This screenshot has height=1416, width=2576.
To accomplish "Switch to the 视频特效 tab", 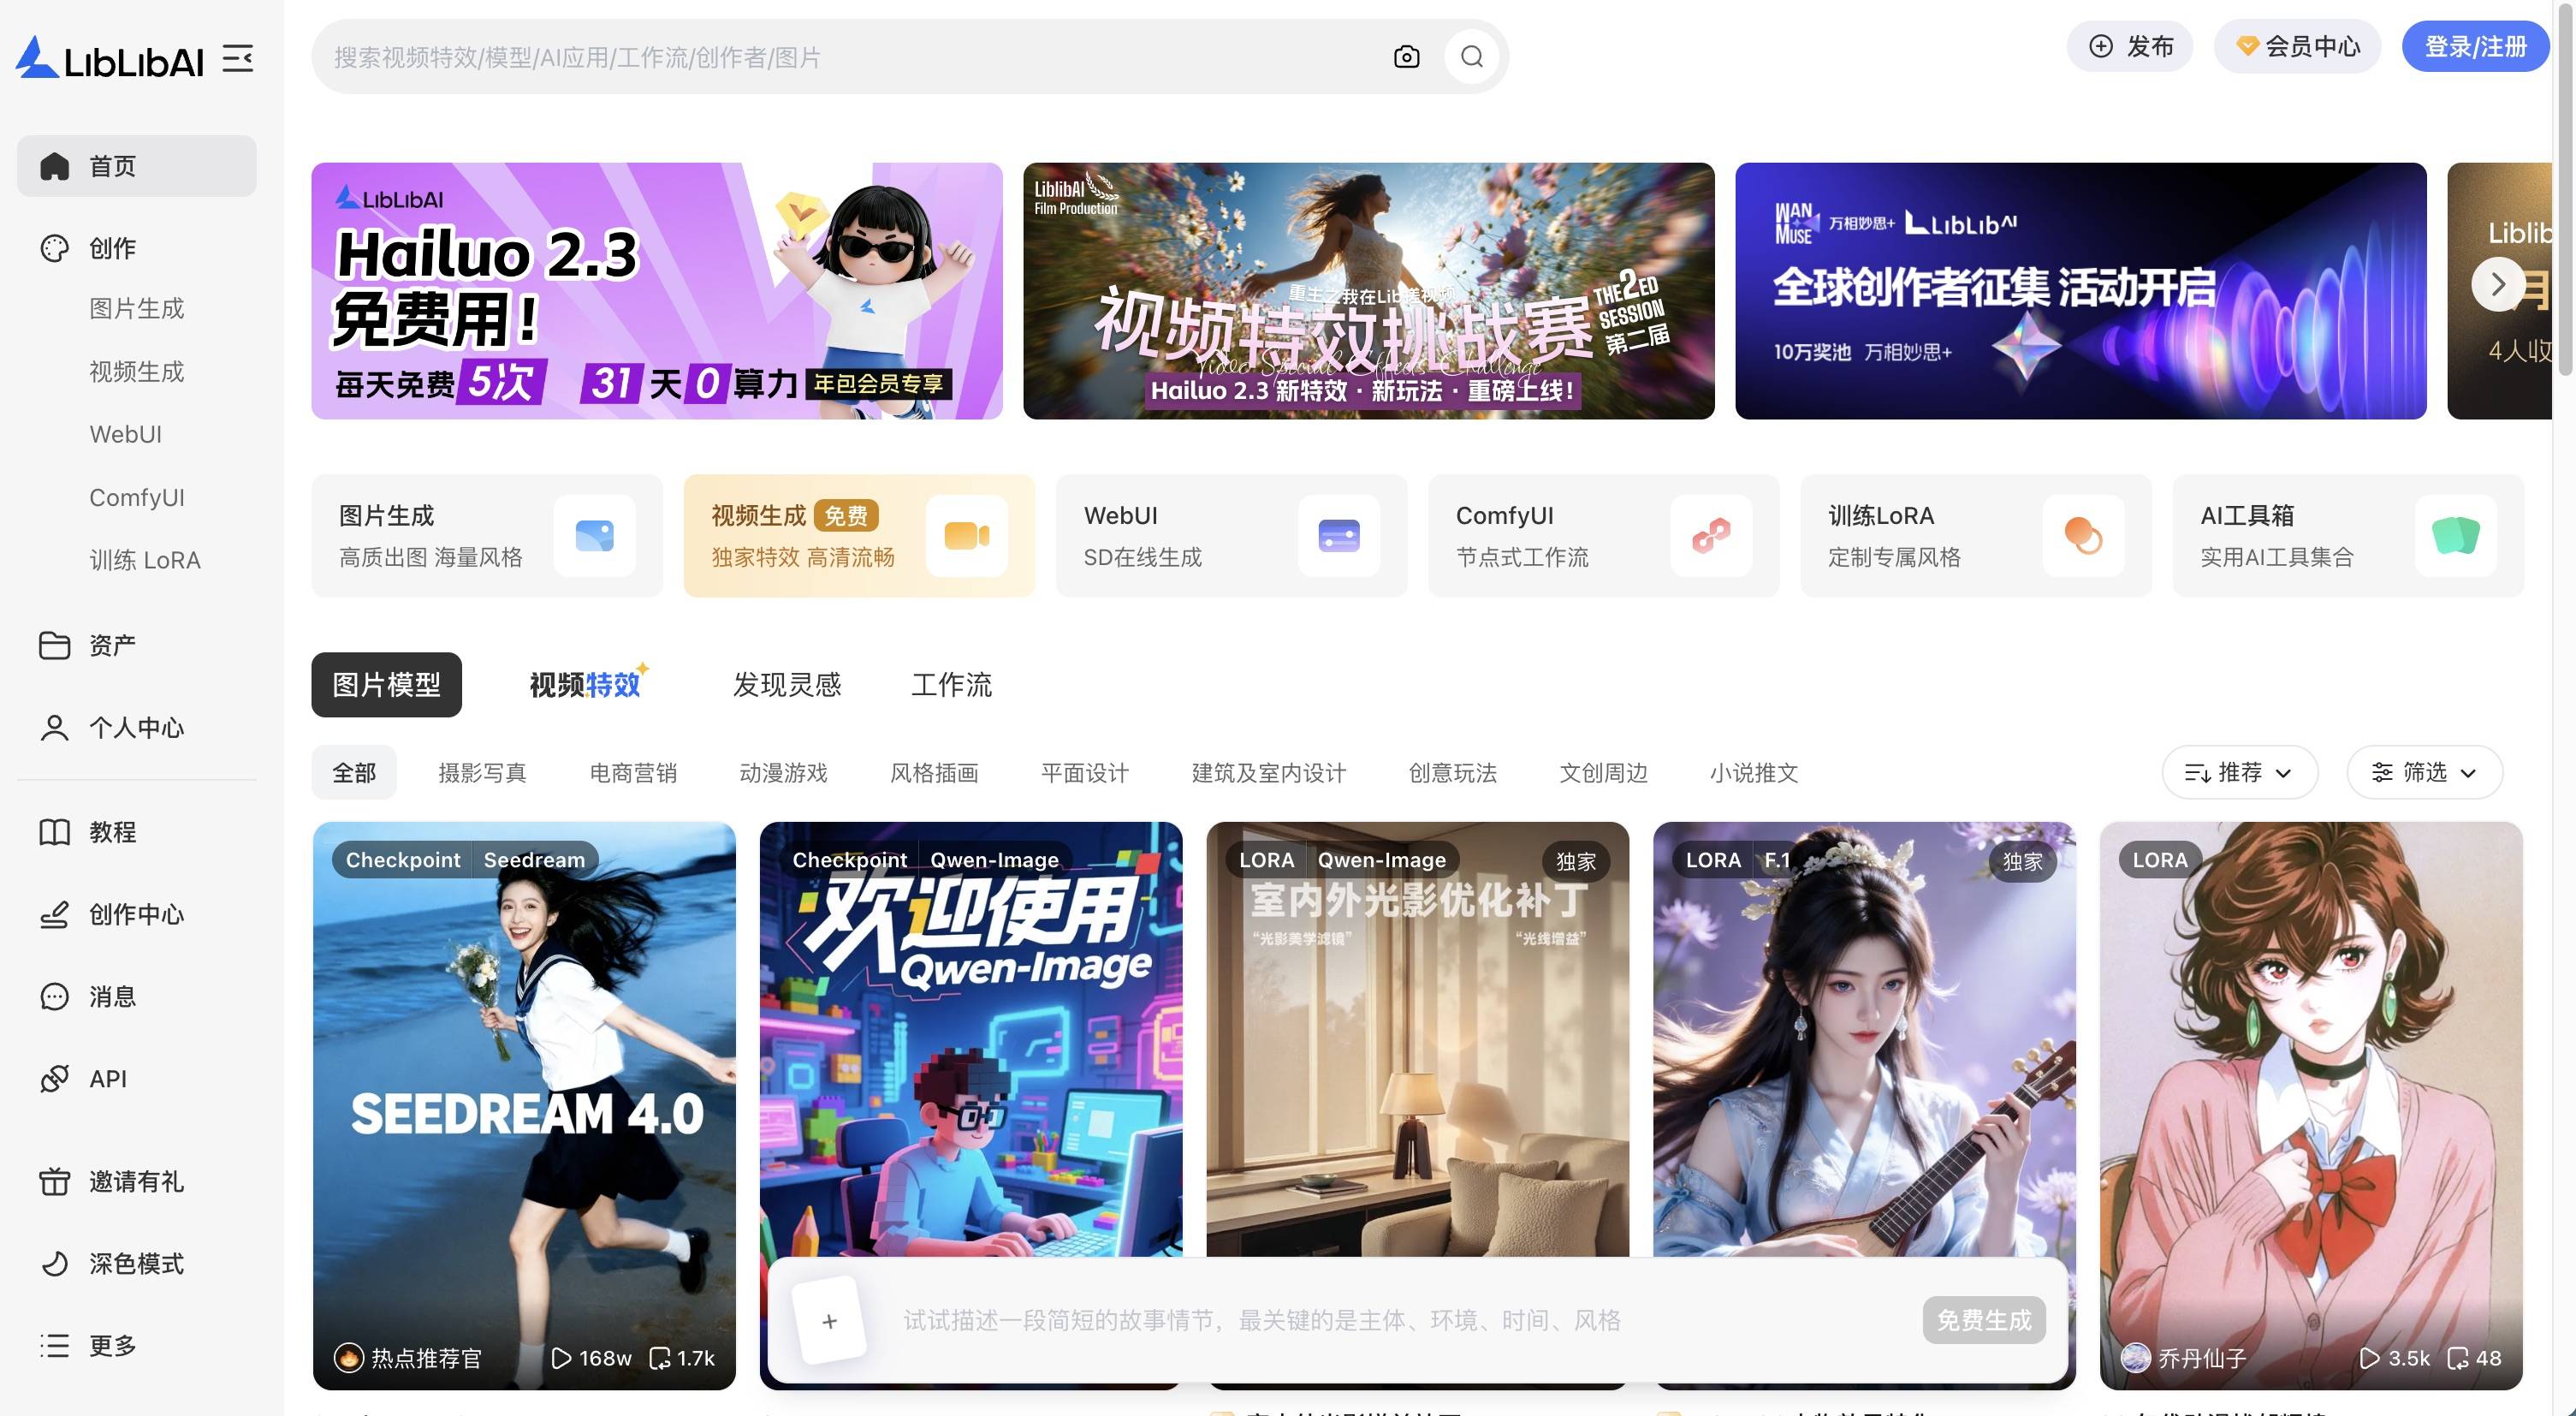I will [586, 684].
